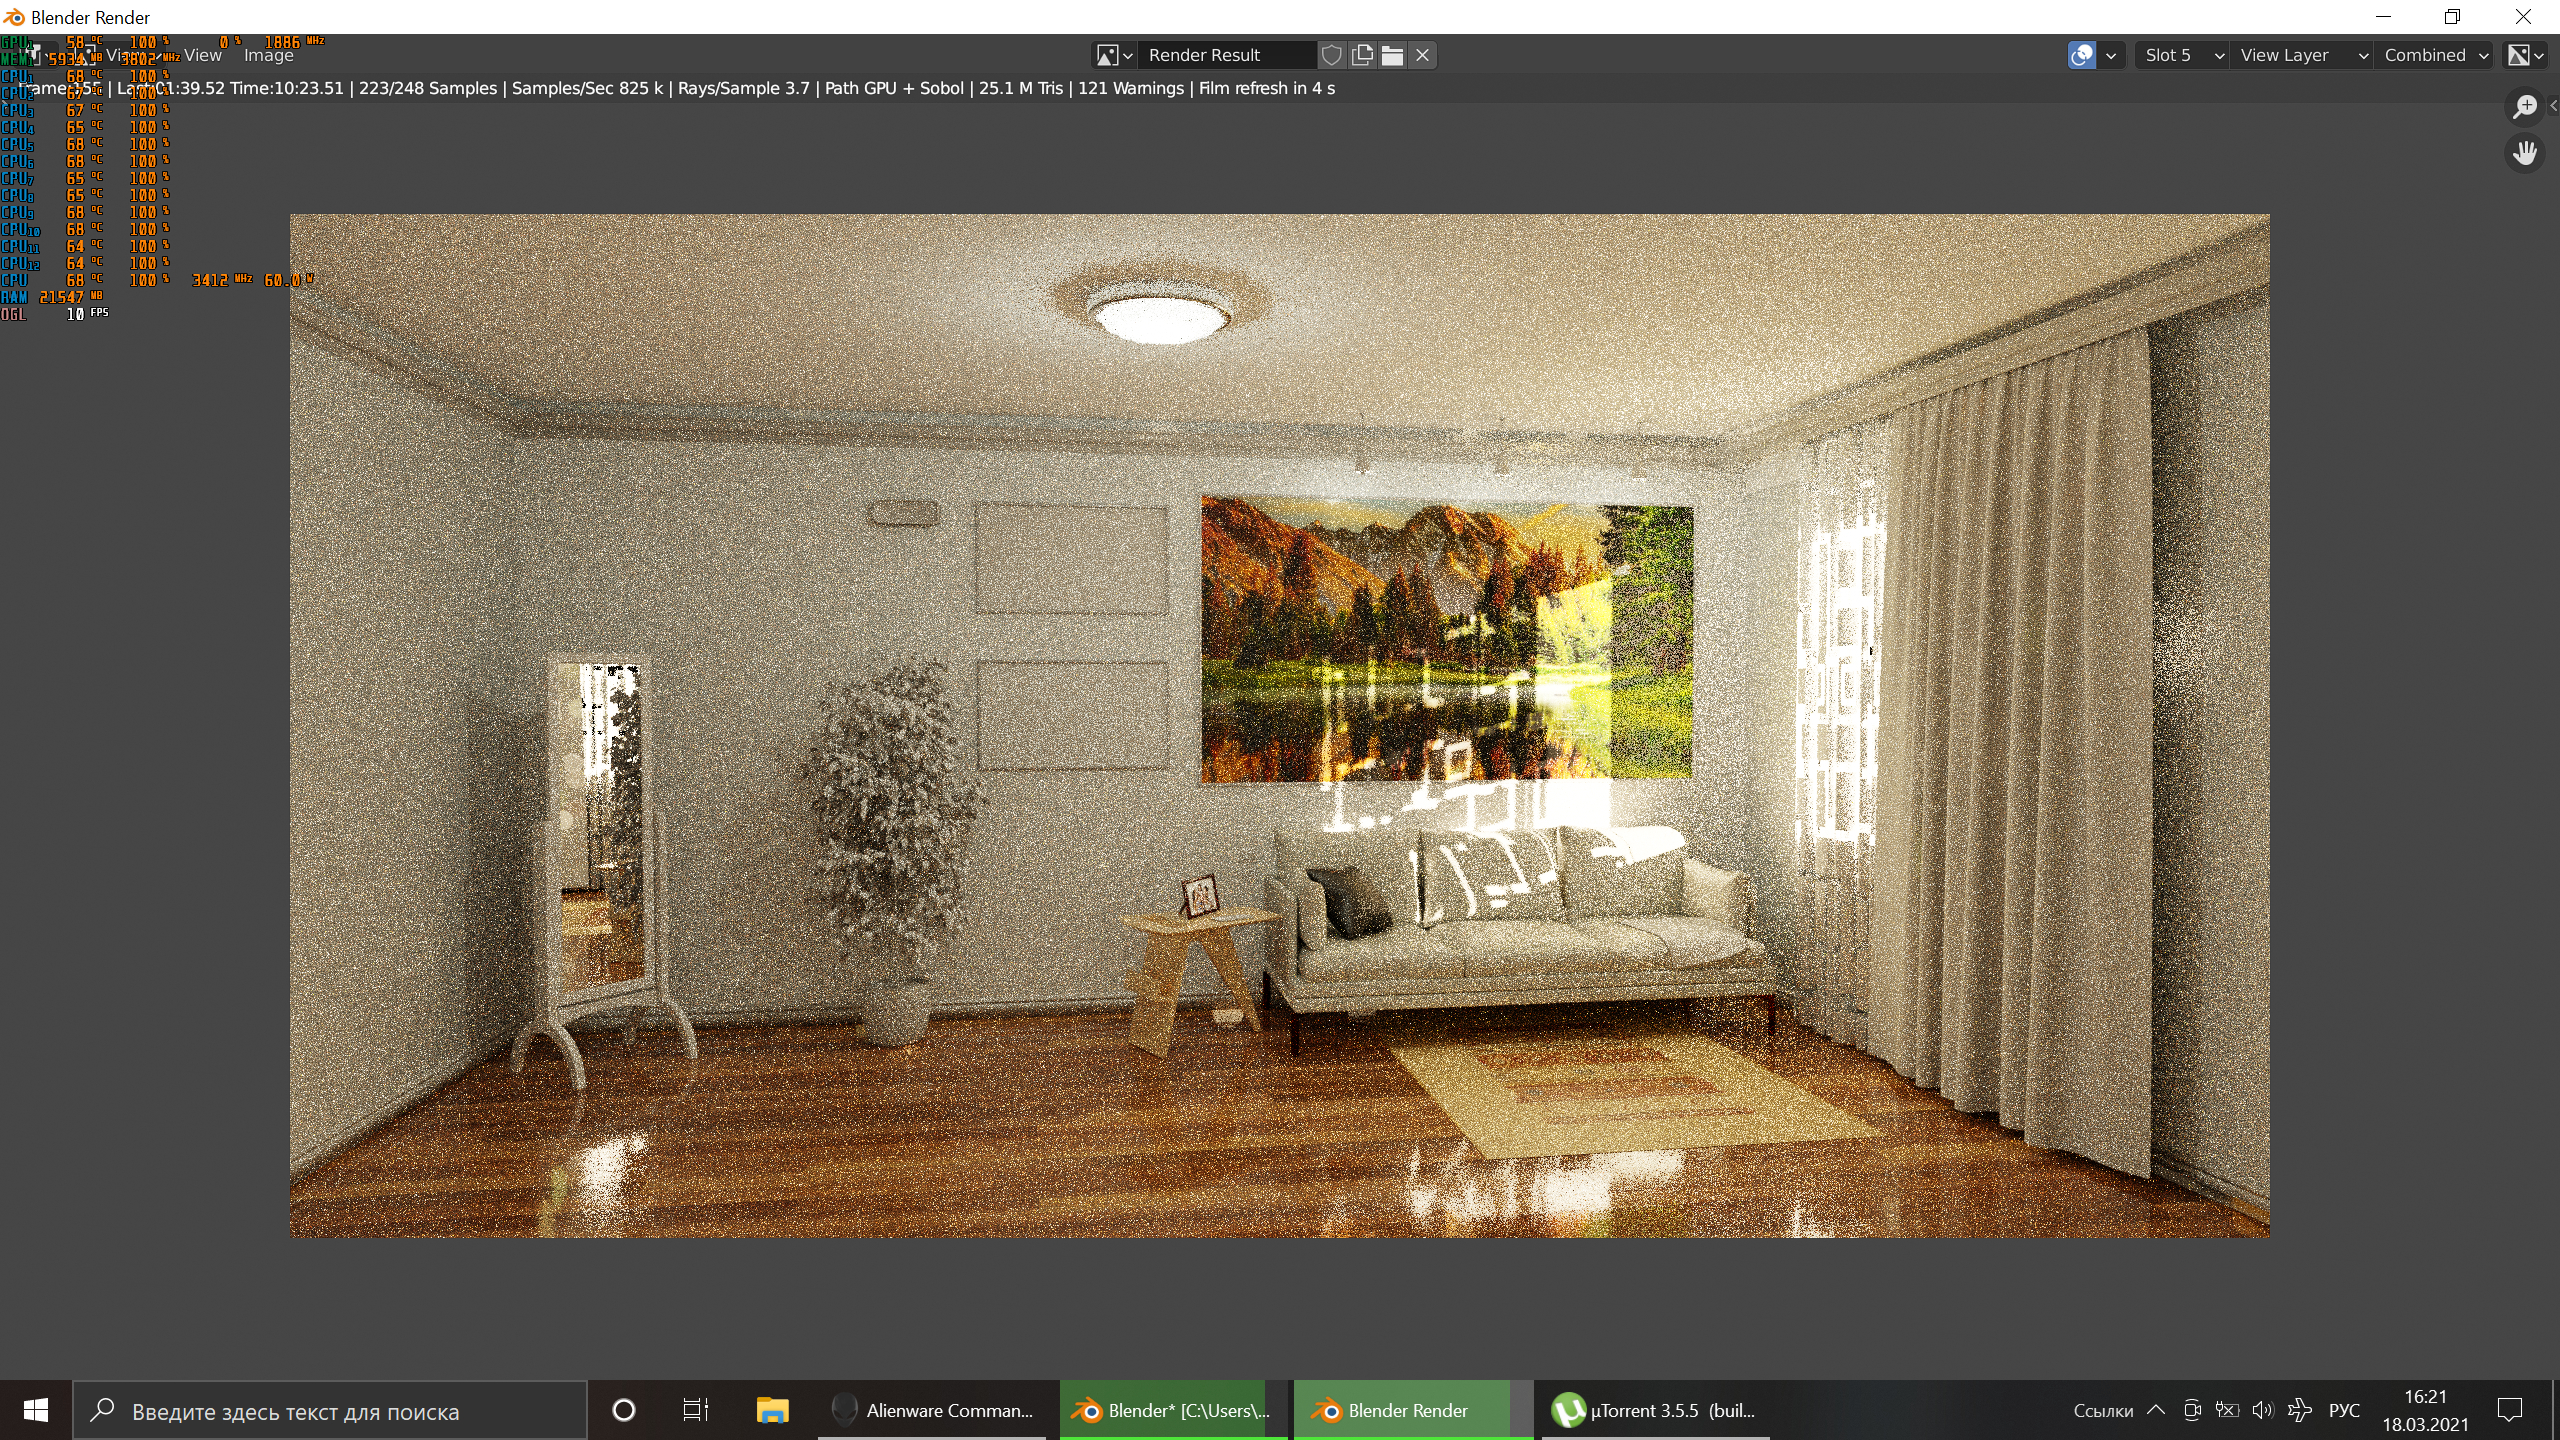Toggle the fake user shield icon

tap(1331, 55)
